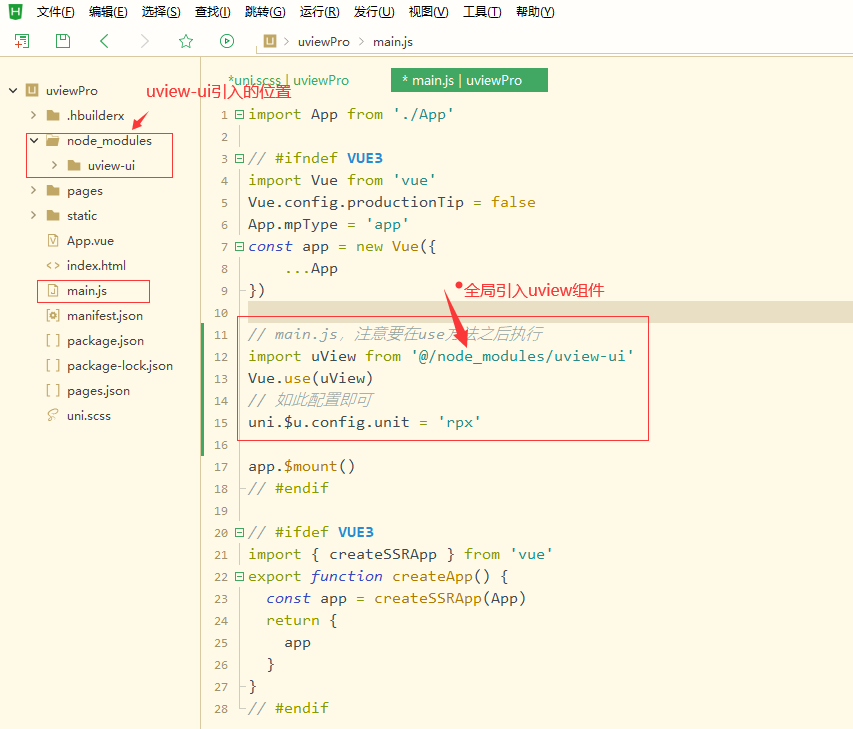The height and width of the screenshot is (729, 853).
Task: Place cursor on line 13 Vue.use(uView)
Action: click(x=310, y=379)
